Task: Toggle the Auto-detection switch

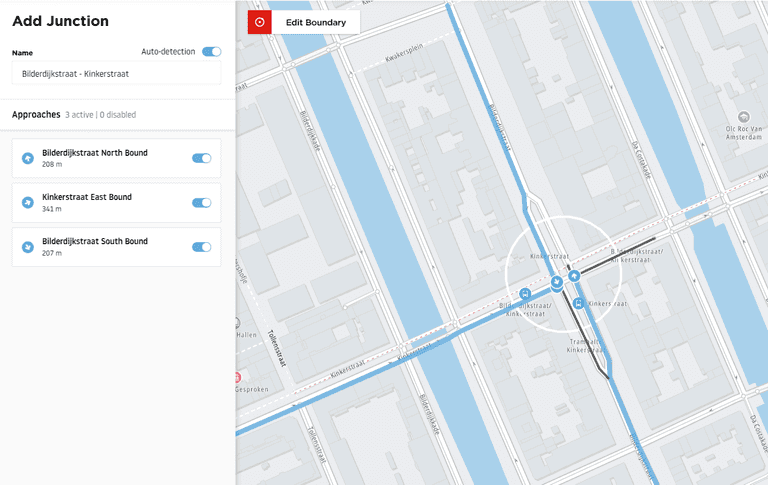Action: point(211,52)
